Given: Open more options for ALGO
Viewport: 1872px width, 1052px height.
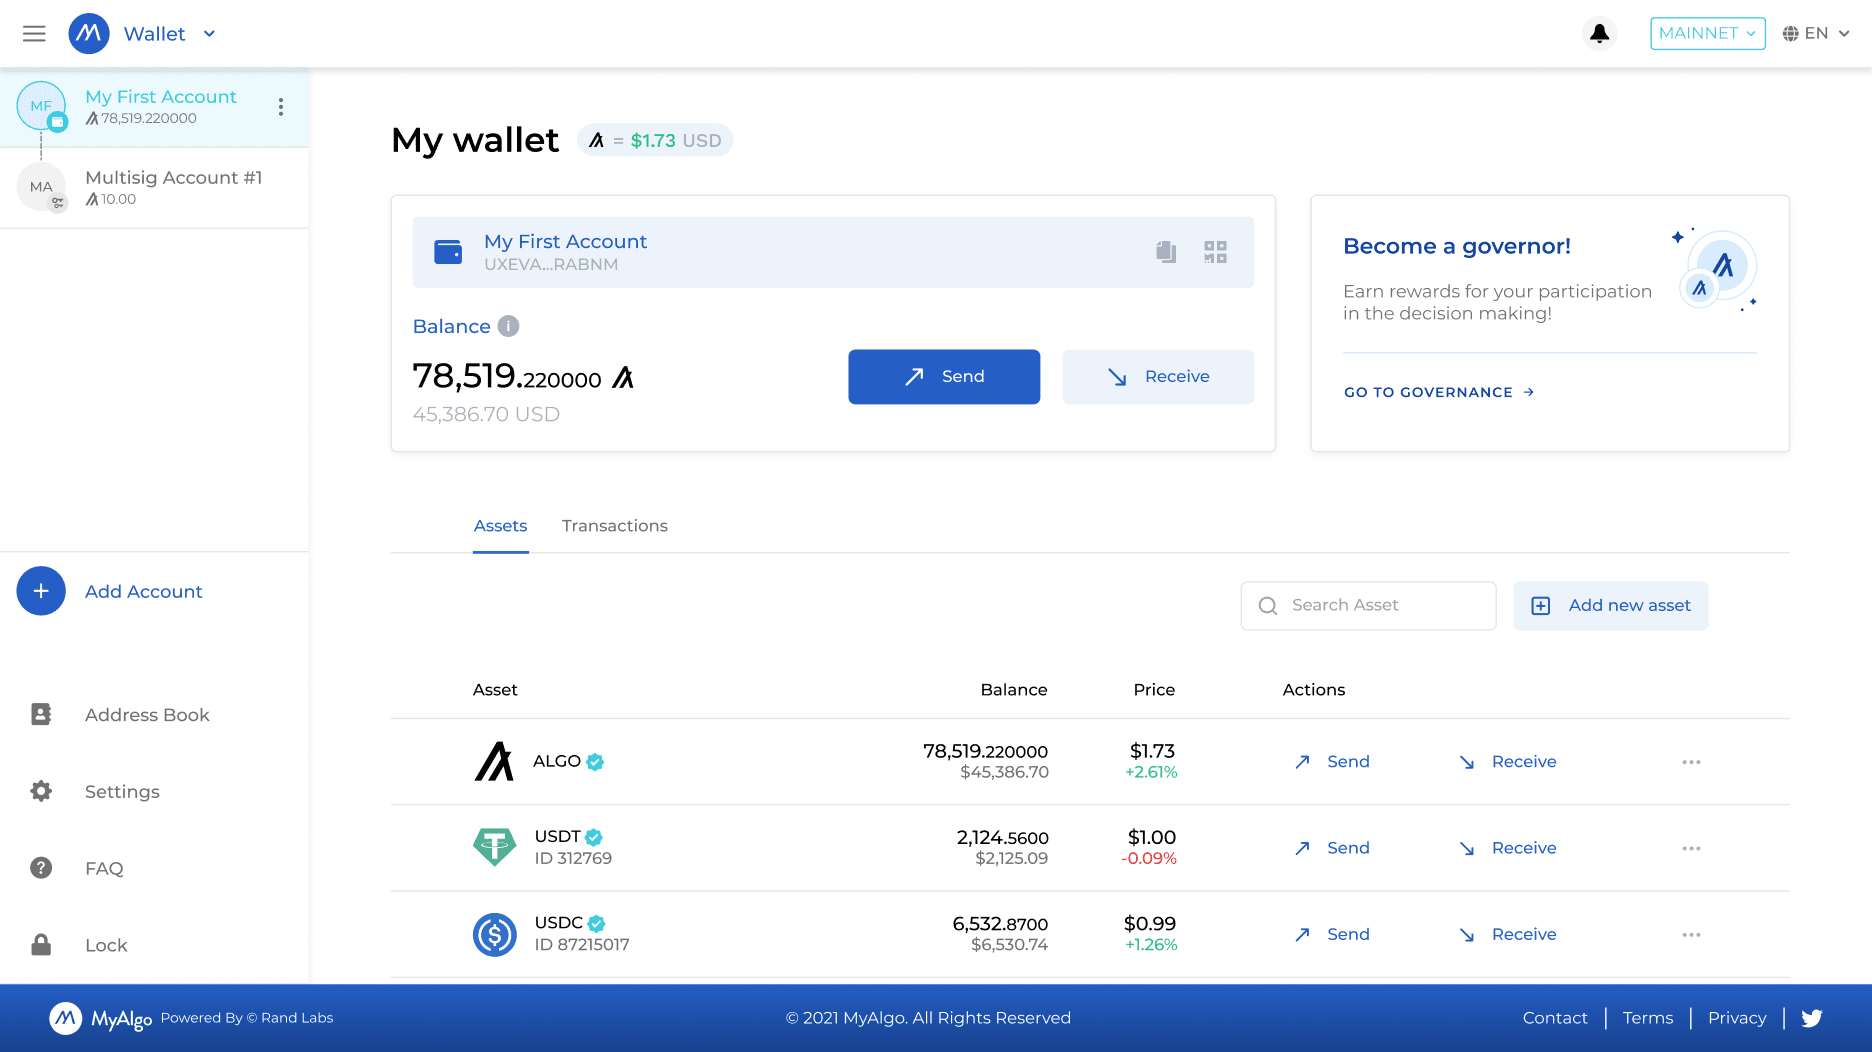Looking at the screenshot, I should (x=1691, y=762).
